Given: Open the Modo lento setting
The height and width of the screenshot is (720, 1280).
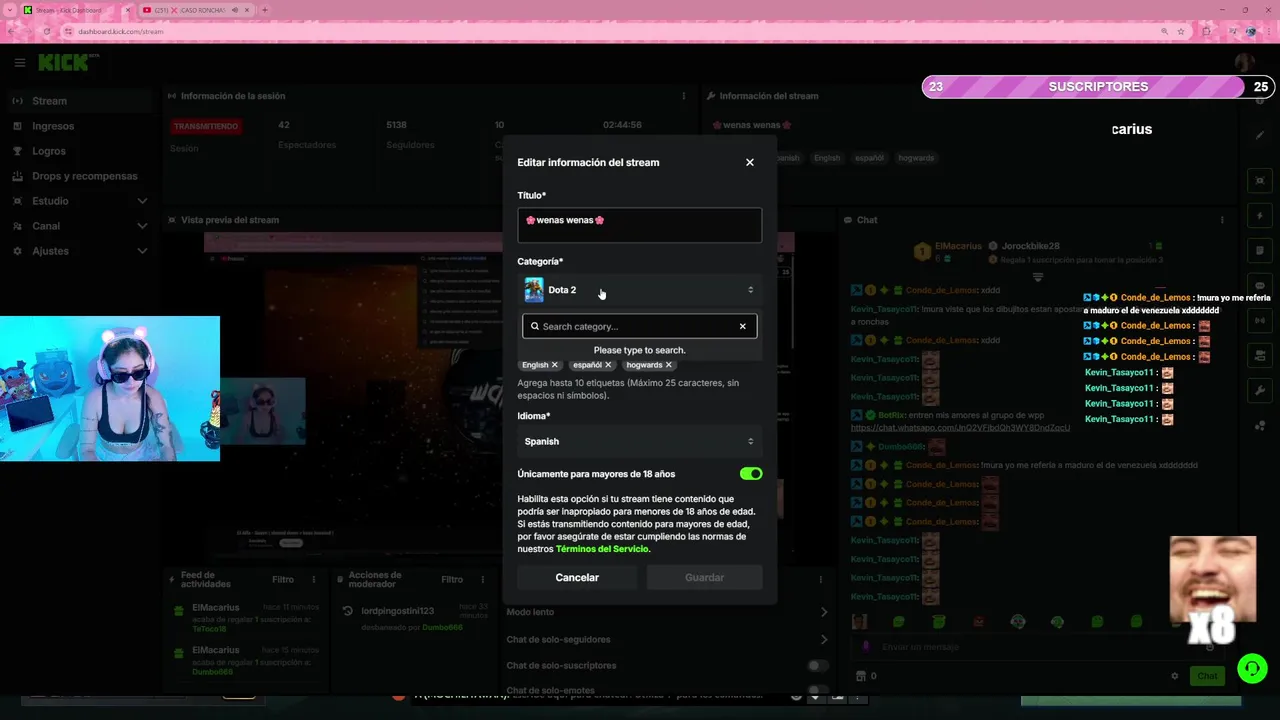Looking at the screenshot, I should coord(667,612).
